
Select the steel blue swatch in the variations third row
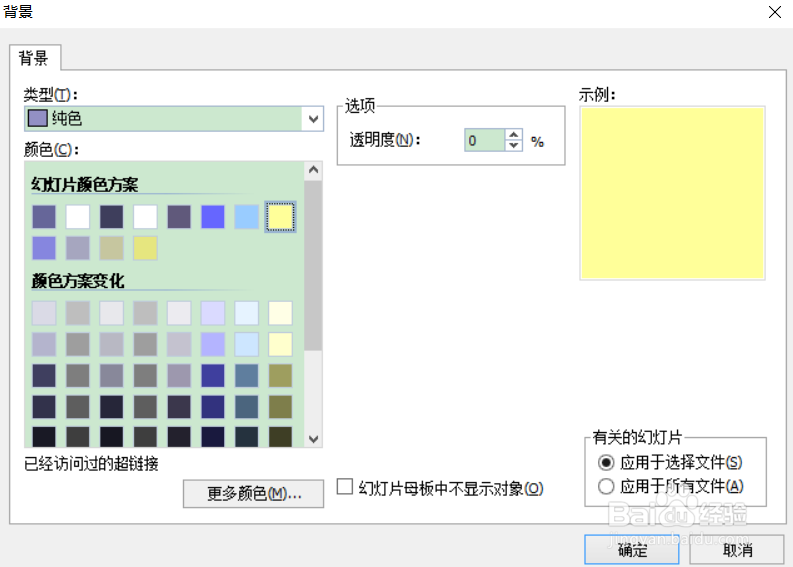tap(247, 376)
